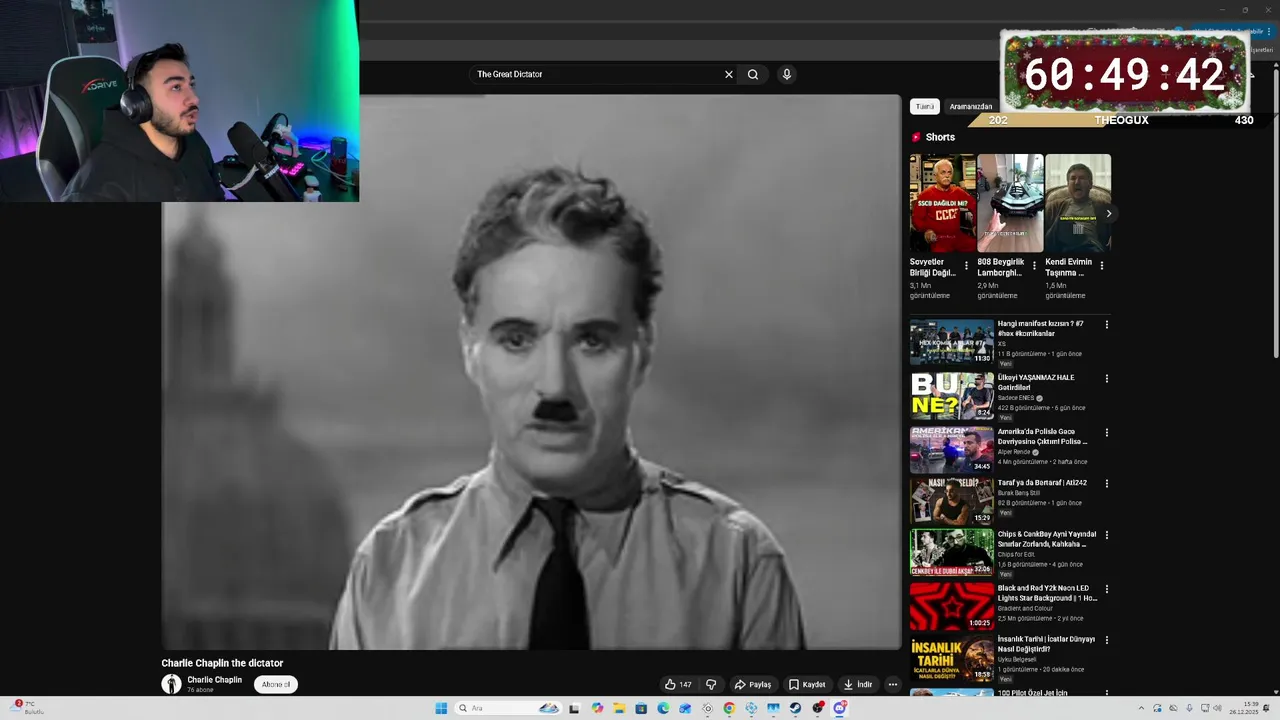The width and height of the screenshot is (1280, 720).
Task: Open options for Hangi manifest kızısın video
Action: (1106, 325)
